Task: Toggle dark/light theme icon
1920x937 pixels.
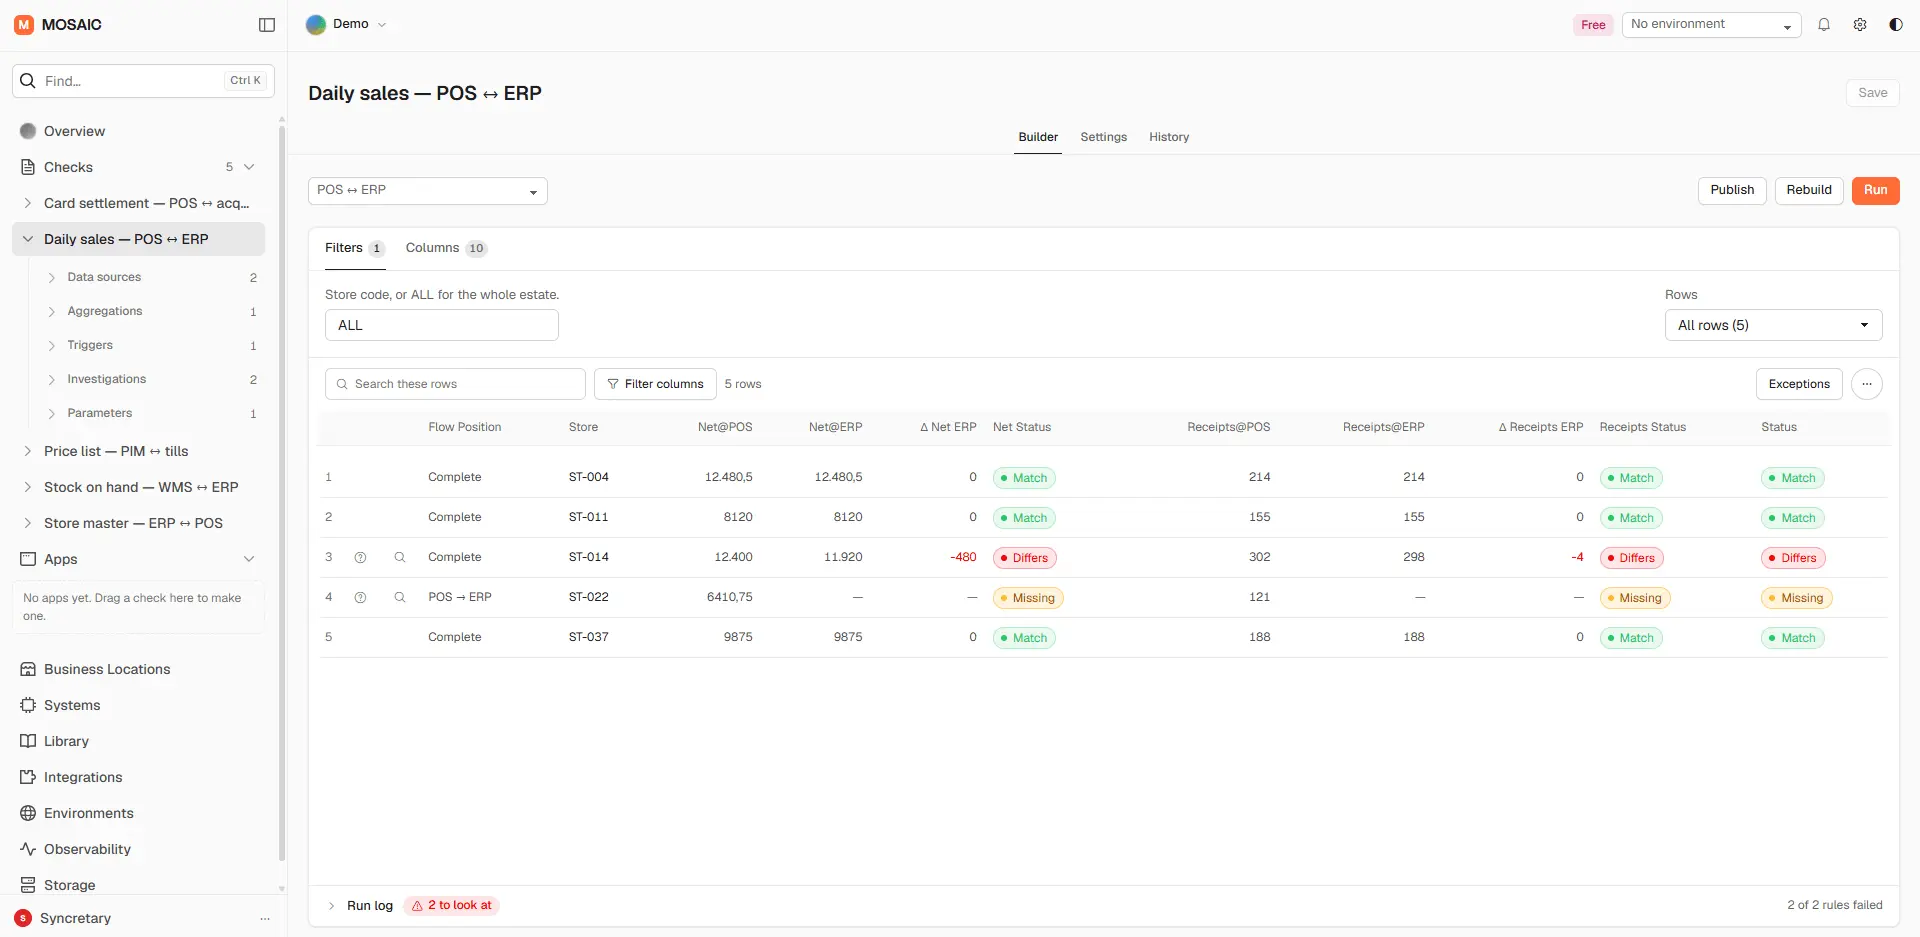Action: (1896, 25)
